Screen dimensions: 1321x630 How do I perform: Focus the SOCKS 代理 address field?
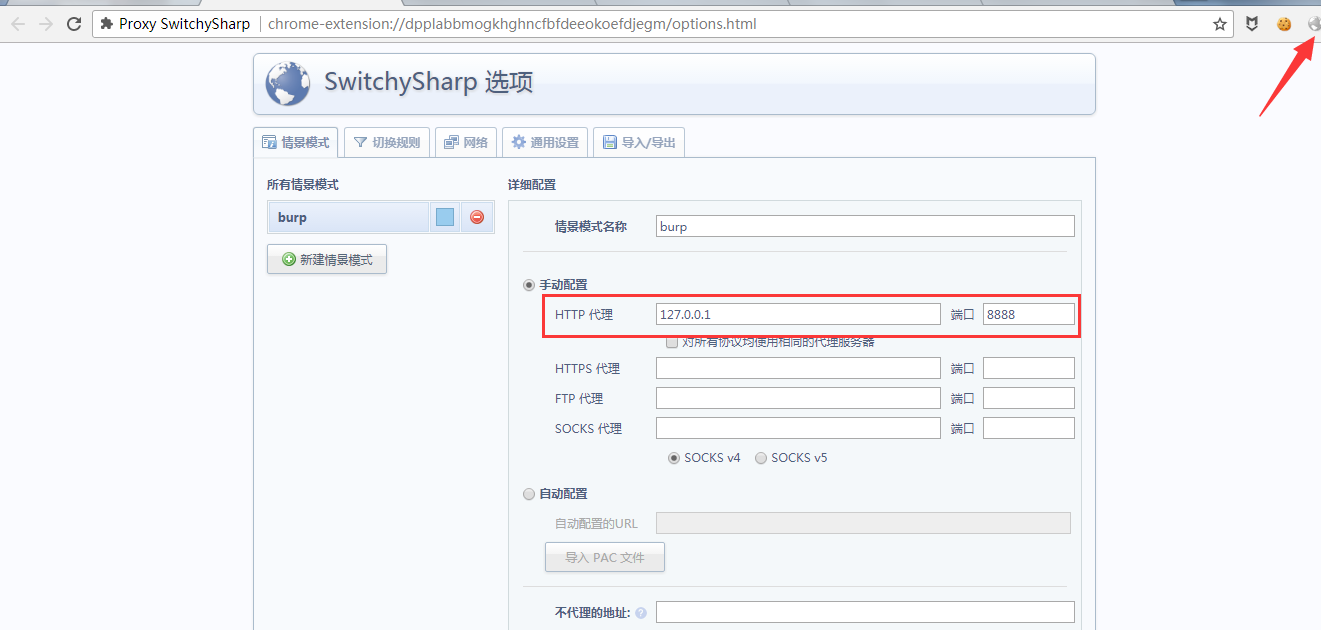click(798, 428)
